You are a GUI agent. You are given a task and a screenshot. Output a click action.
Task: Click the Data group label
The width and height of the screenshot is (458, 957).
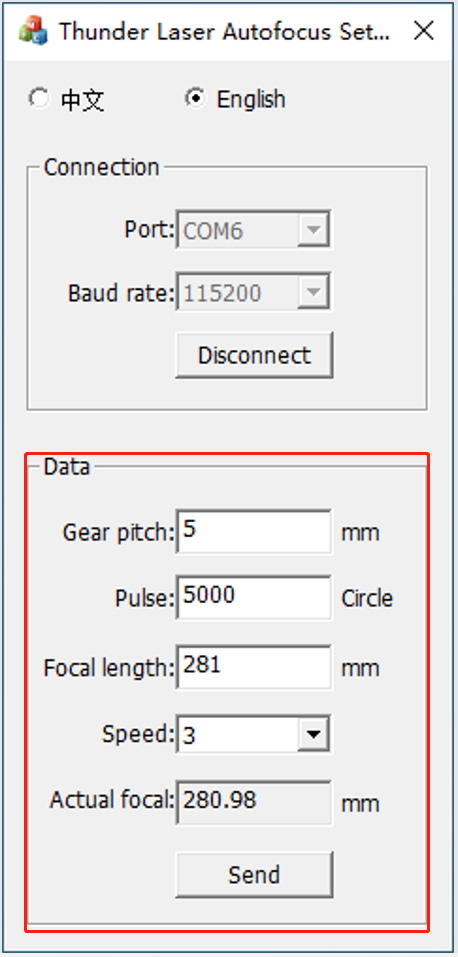67,467
